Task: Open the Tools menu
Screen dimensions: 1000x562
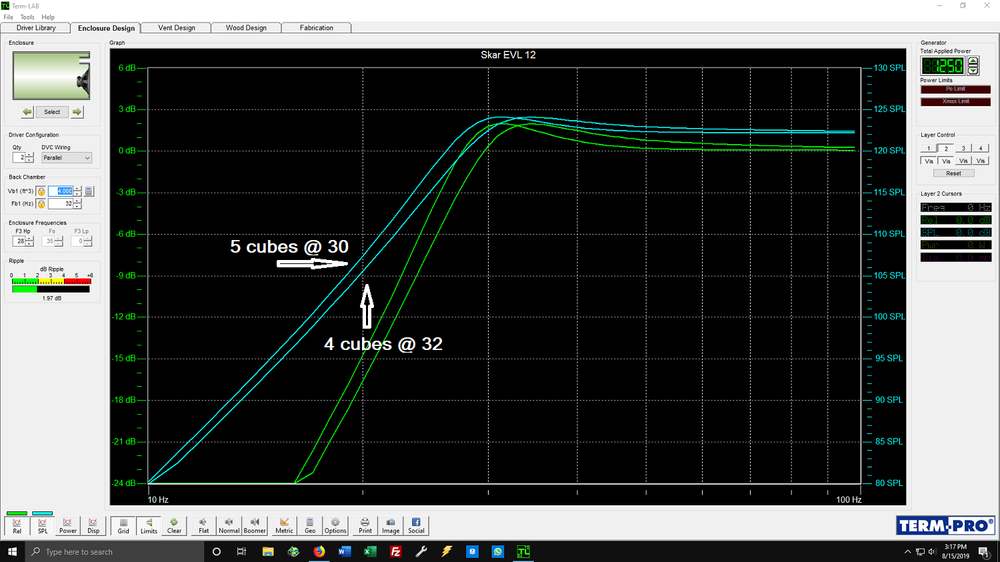Action: click(x=27, y=17)
